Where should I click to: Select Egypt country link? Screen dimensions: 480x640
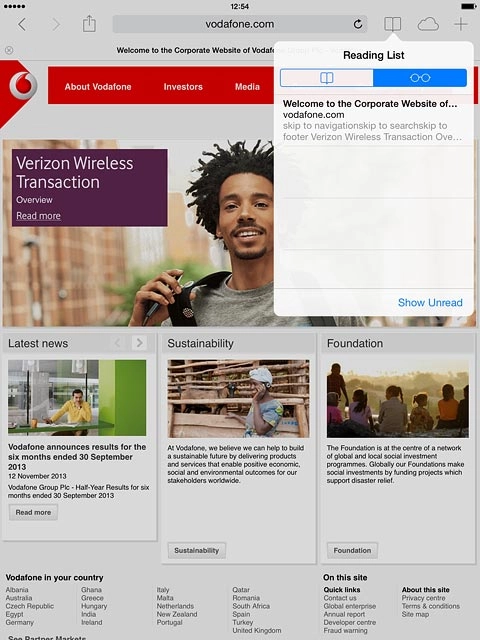[15, 614]
